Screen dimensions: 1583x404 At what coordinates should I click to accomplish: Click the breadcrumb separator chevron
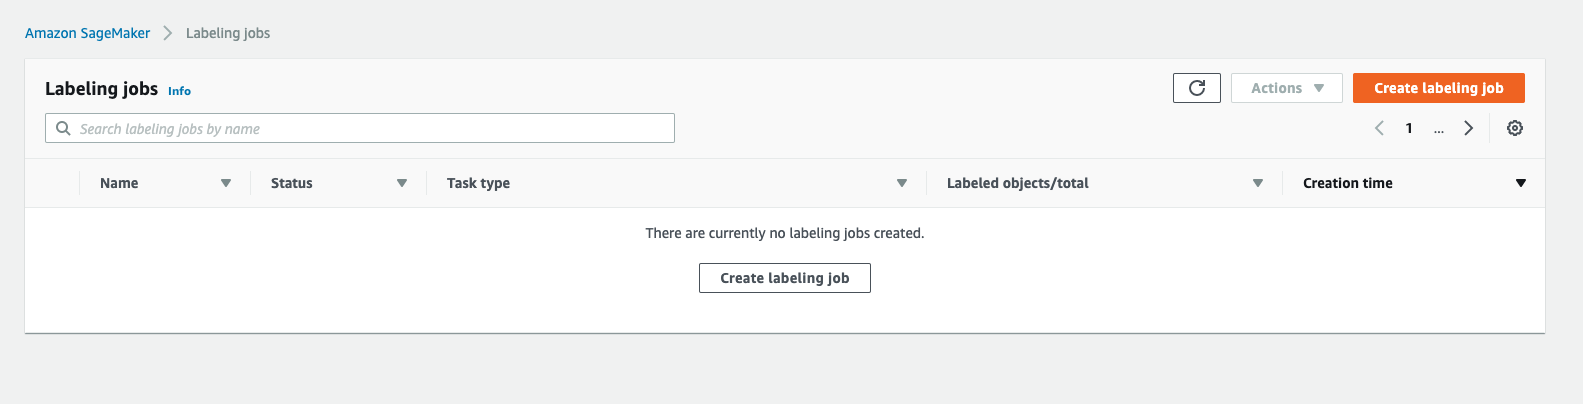point(167,33)
